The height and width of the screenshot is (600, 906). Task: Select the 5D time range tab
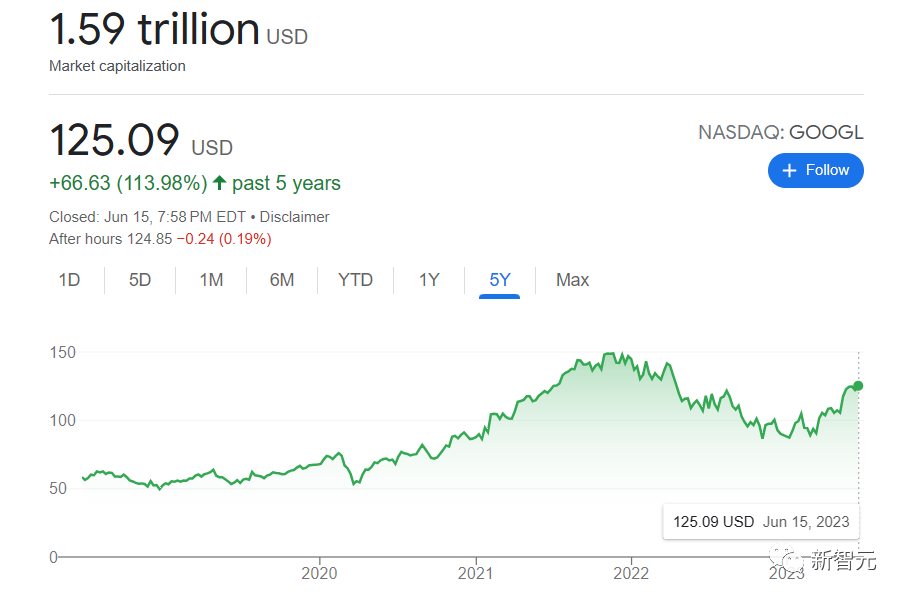point(140,280)
